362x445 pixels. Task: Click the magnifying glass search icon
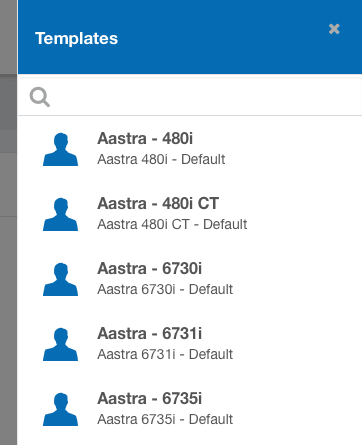coord(40,97)
